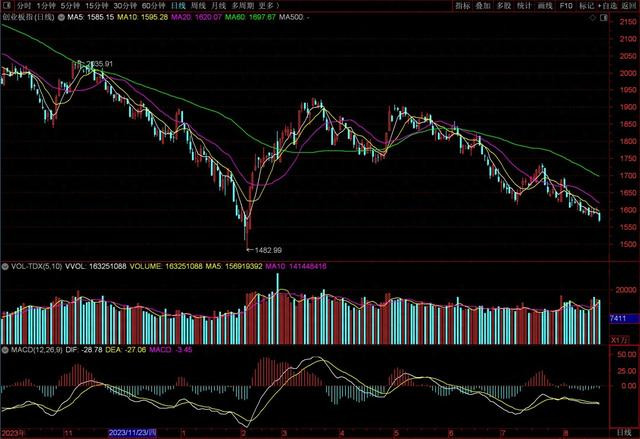Expand the 更多 more periods menu
Viewport: 640px width, 439px height.
[x=269, y=6]
